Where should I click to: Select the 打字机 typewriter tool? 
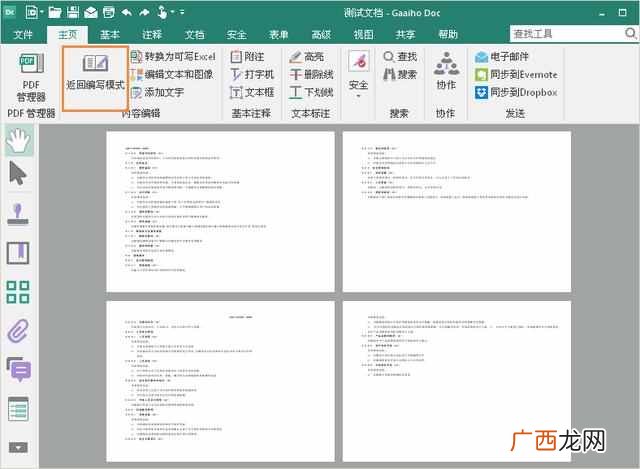tap(252, 74)
